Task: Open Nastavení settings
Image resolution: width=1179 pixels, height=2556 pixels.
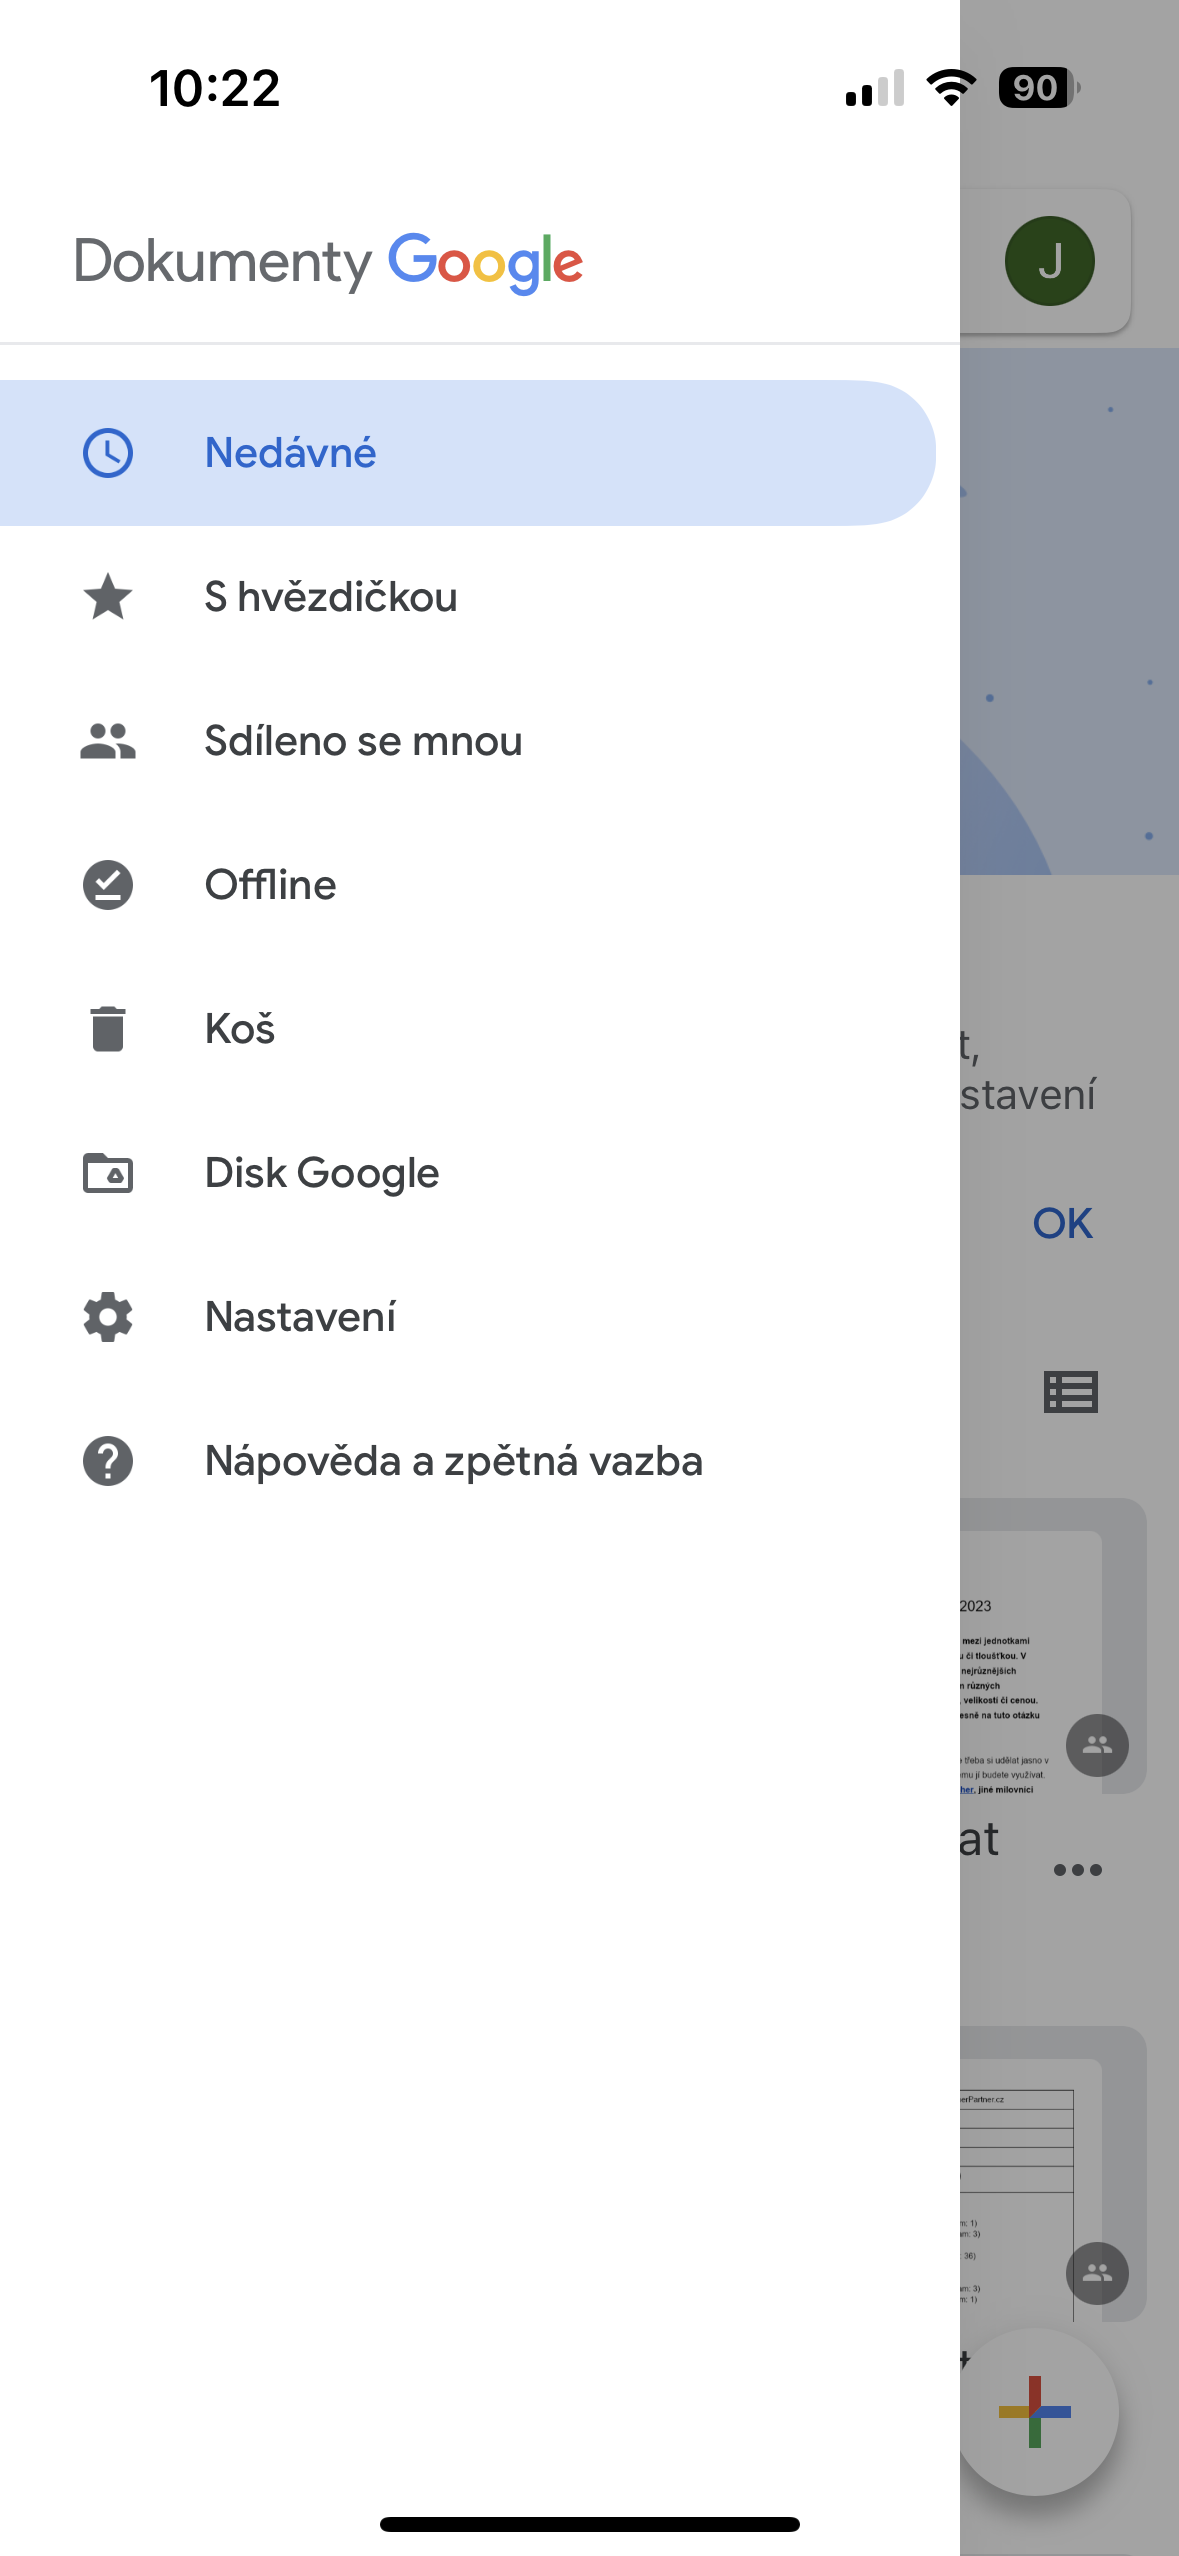Action: pos(300,1317)
